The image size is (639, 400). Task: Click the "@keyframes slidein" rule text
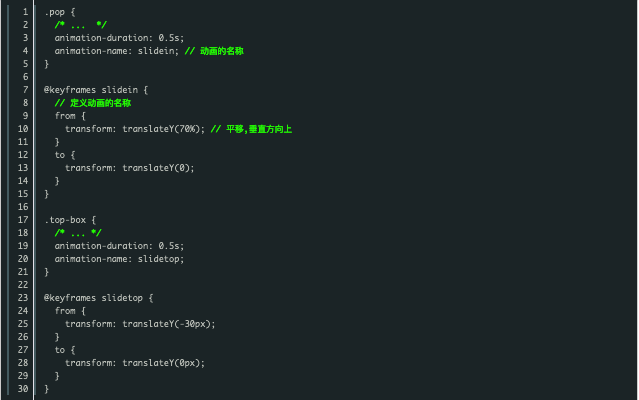(x=91, y=90)
